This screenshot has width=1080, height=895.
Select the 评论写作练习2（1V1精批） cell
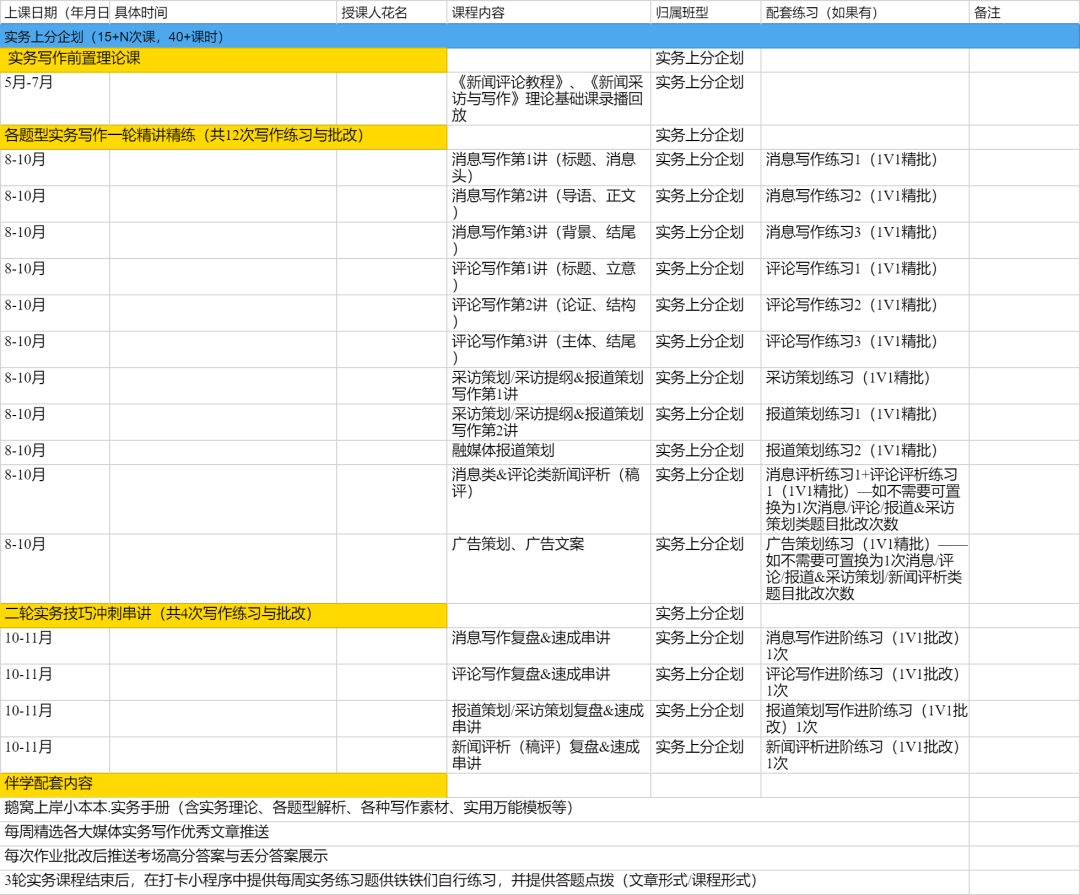pyautogui.click(x=865, y=313)
